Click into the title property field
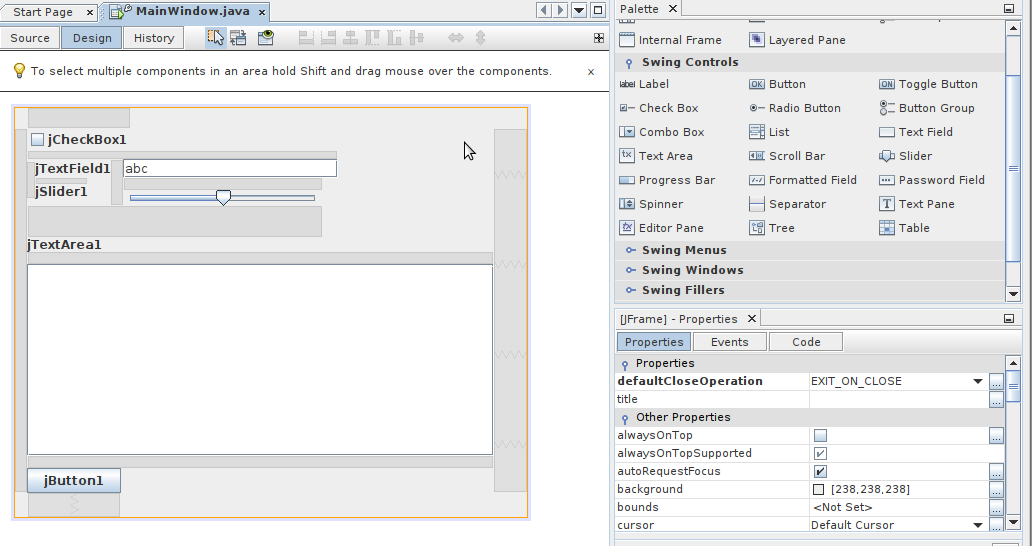 point(897,400)
